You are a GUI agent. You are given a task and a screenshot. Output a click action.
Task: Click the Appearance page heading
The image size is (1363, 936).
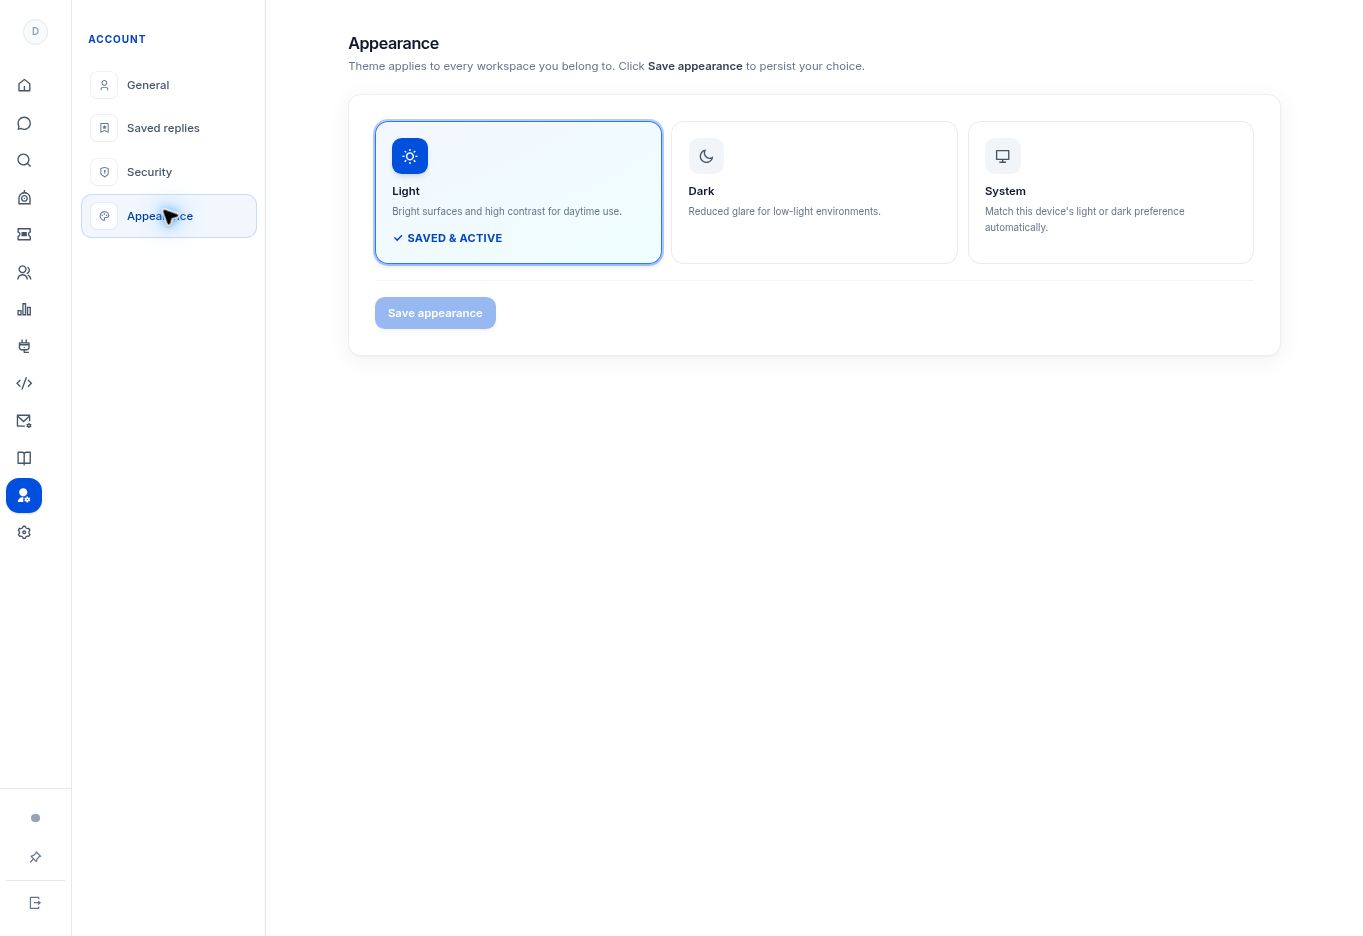pyautogui.click(x=393, y=43)
